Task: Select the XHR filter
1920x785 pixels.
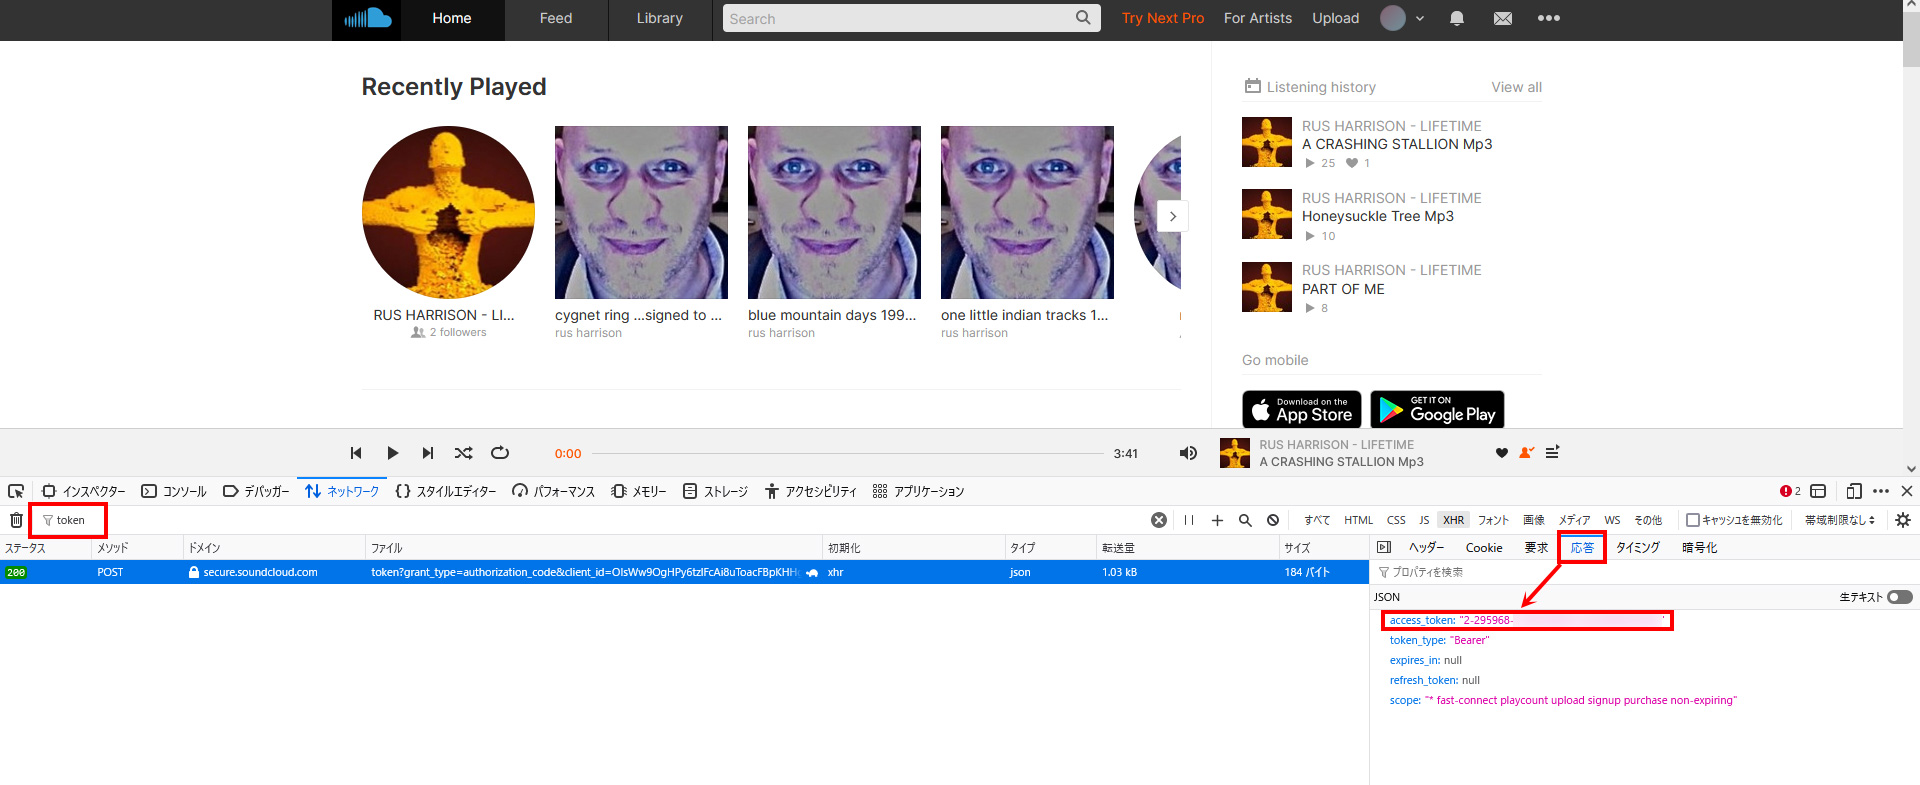Action: [x=1453, y=520]
